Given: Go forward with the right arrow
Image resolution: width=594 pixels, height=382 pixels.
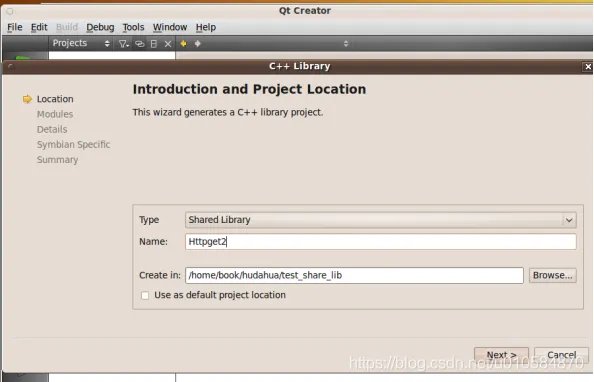Looking at the screenshot, I should [197, 44].
